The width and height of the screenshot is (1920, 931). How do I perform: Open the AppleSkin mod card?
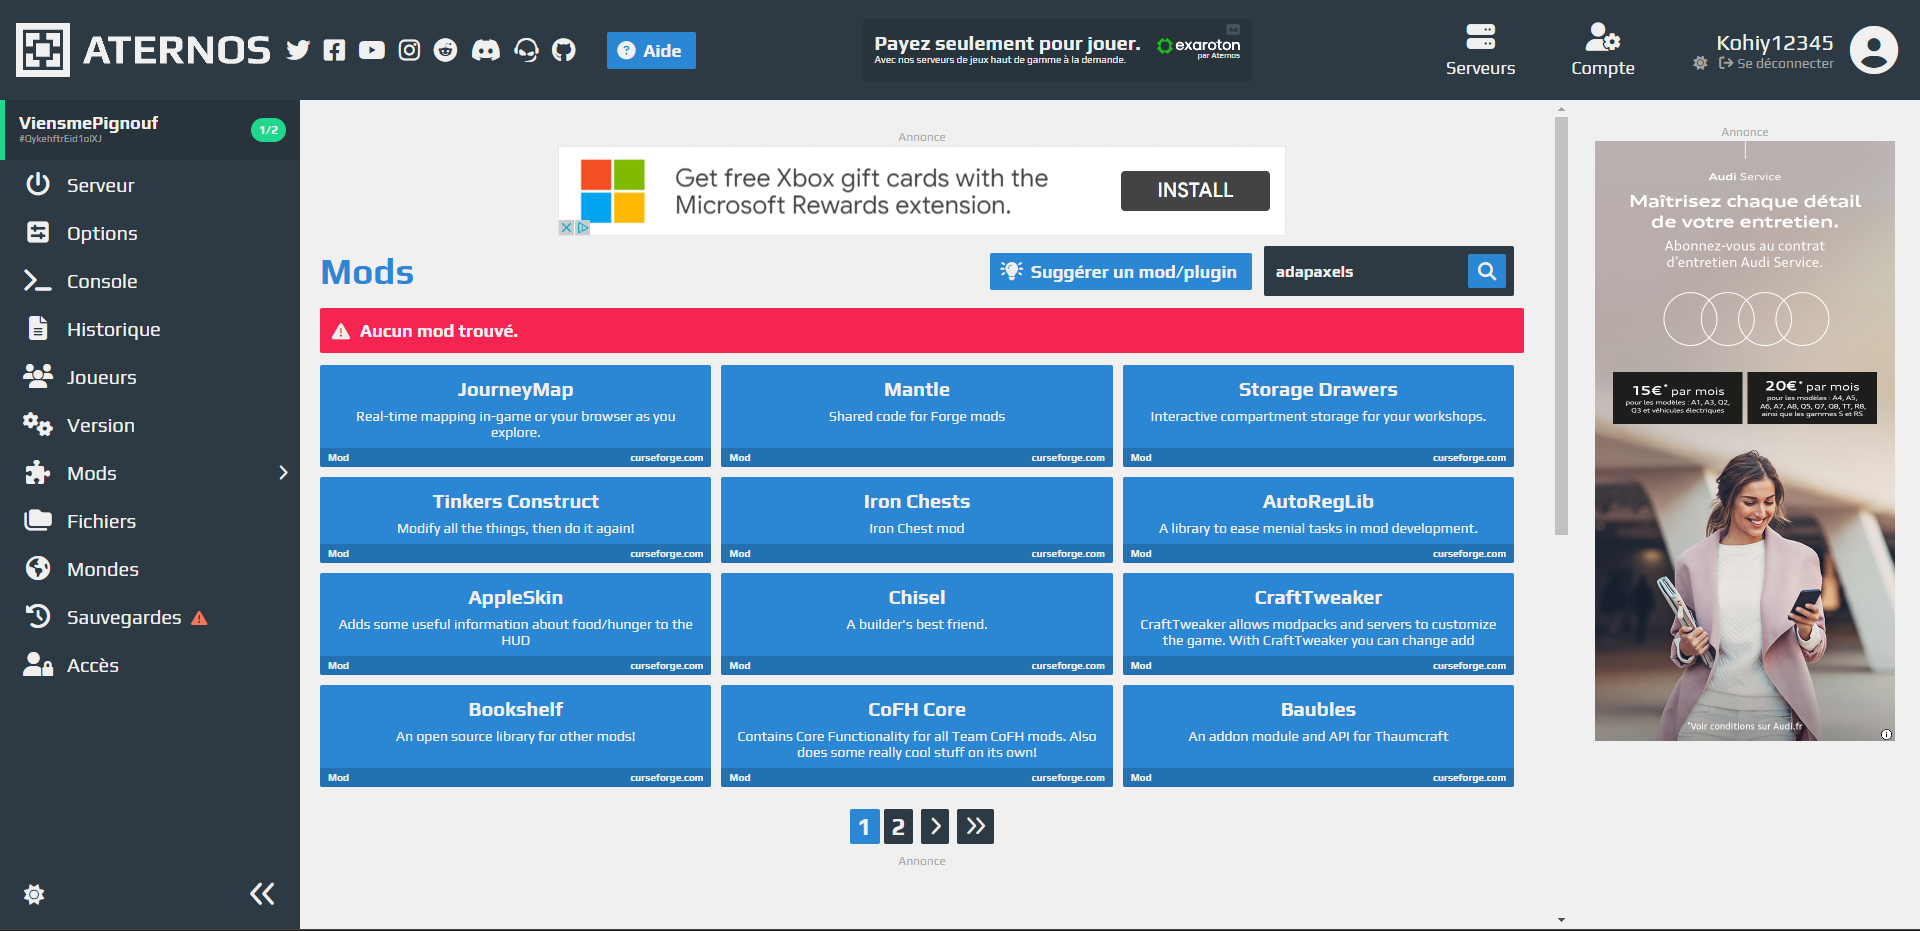[x=515, y=623]
